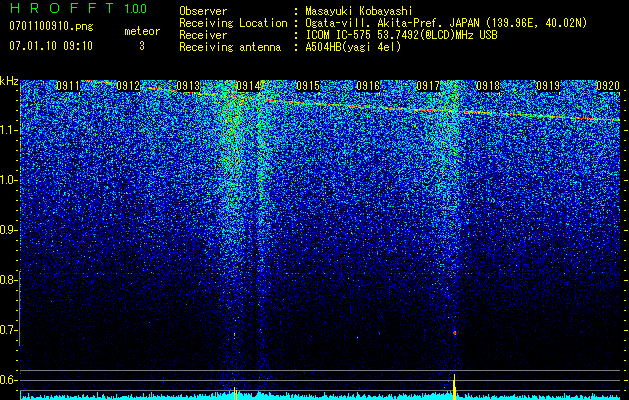This screenshot has width=629, height=400.
Task: Click the timestamp 07.01.10 09:10
Action: (x=51, y=46)
